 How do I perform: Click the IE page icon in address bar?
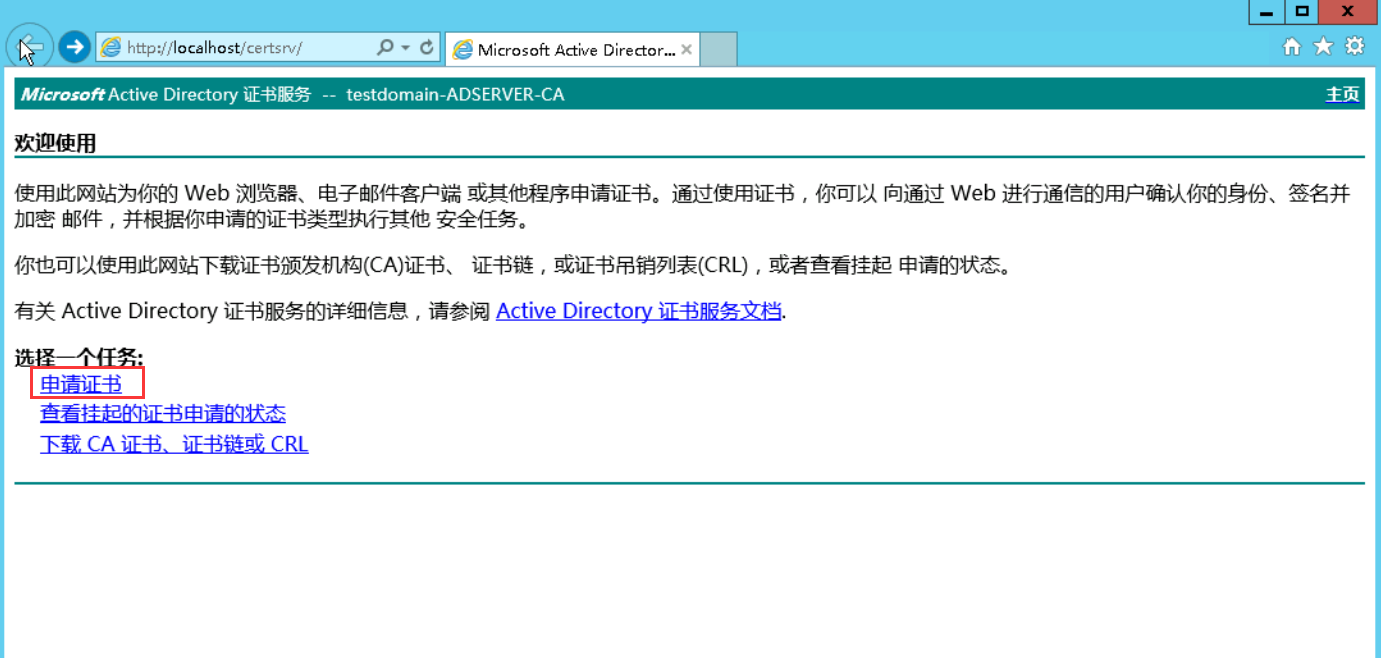(111, 47)
